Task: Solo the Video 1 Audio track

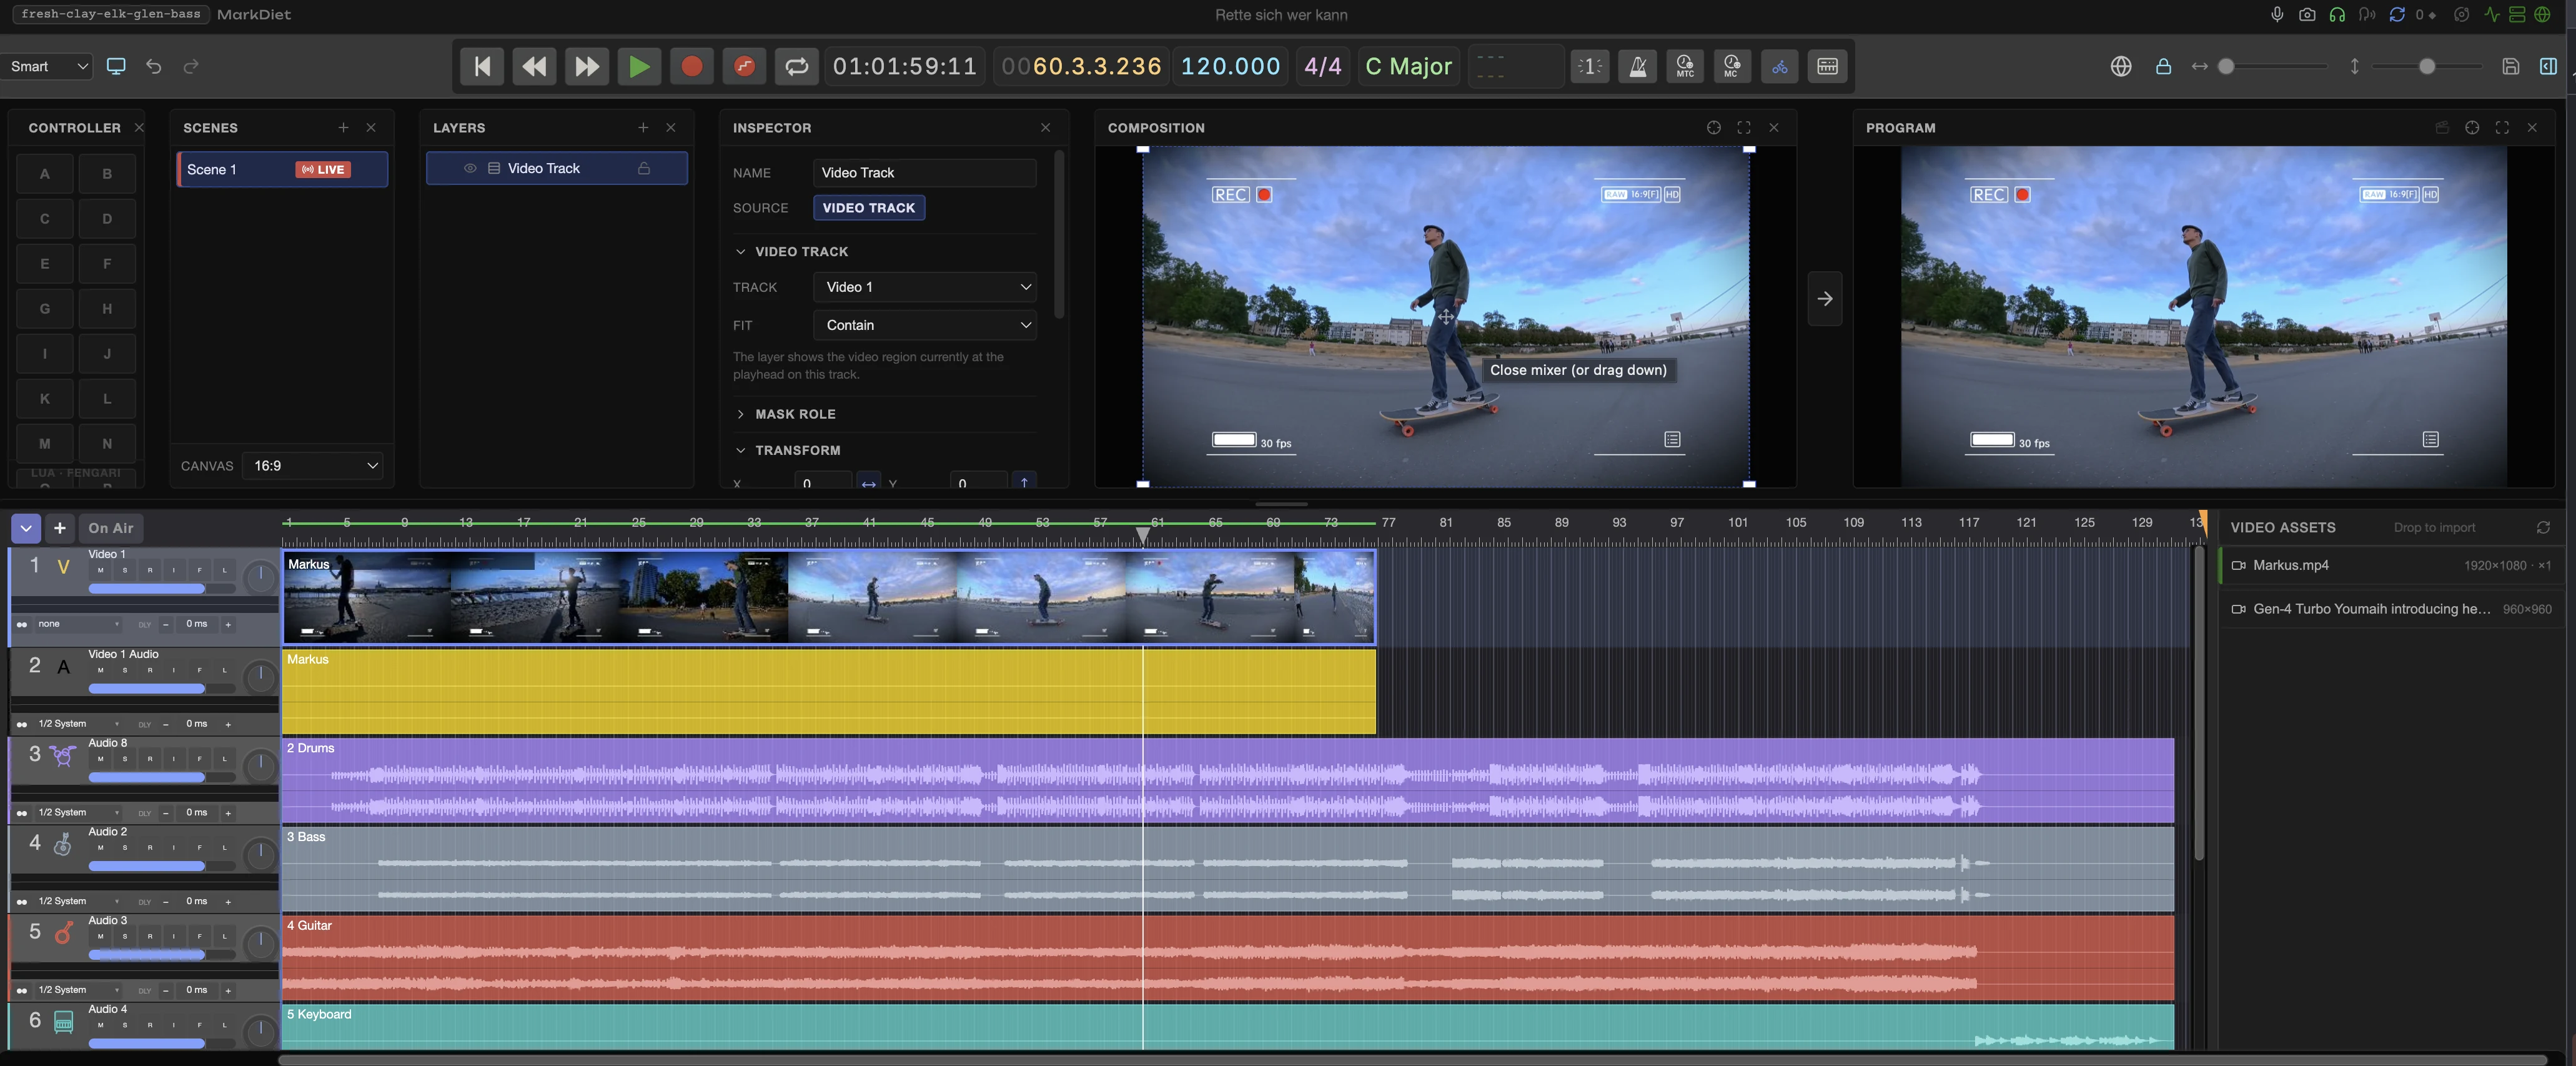Action: pos(125,670)
